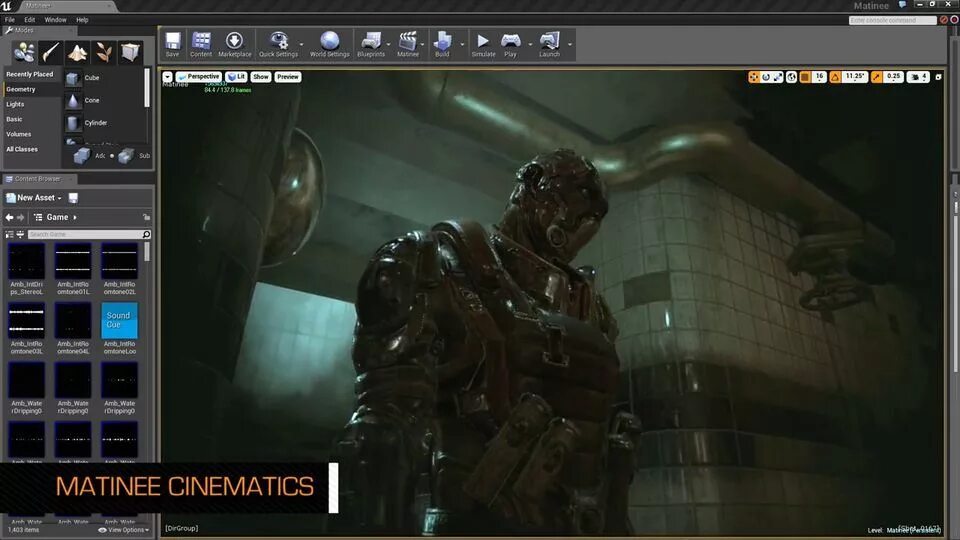
Task: Toggle rotation snapping in the viewport
Action: tap(835, 77)
